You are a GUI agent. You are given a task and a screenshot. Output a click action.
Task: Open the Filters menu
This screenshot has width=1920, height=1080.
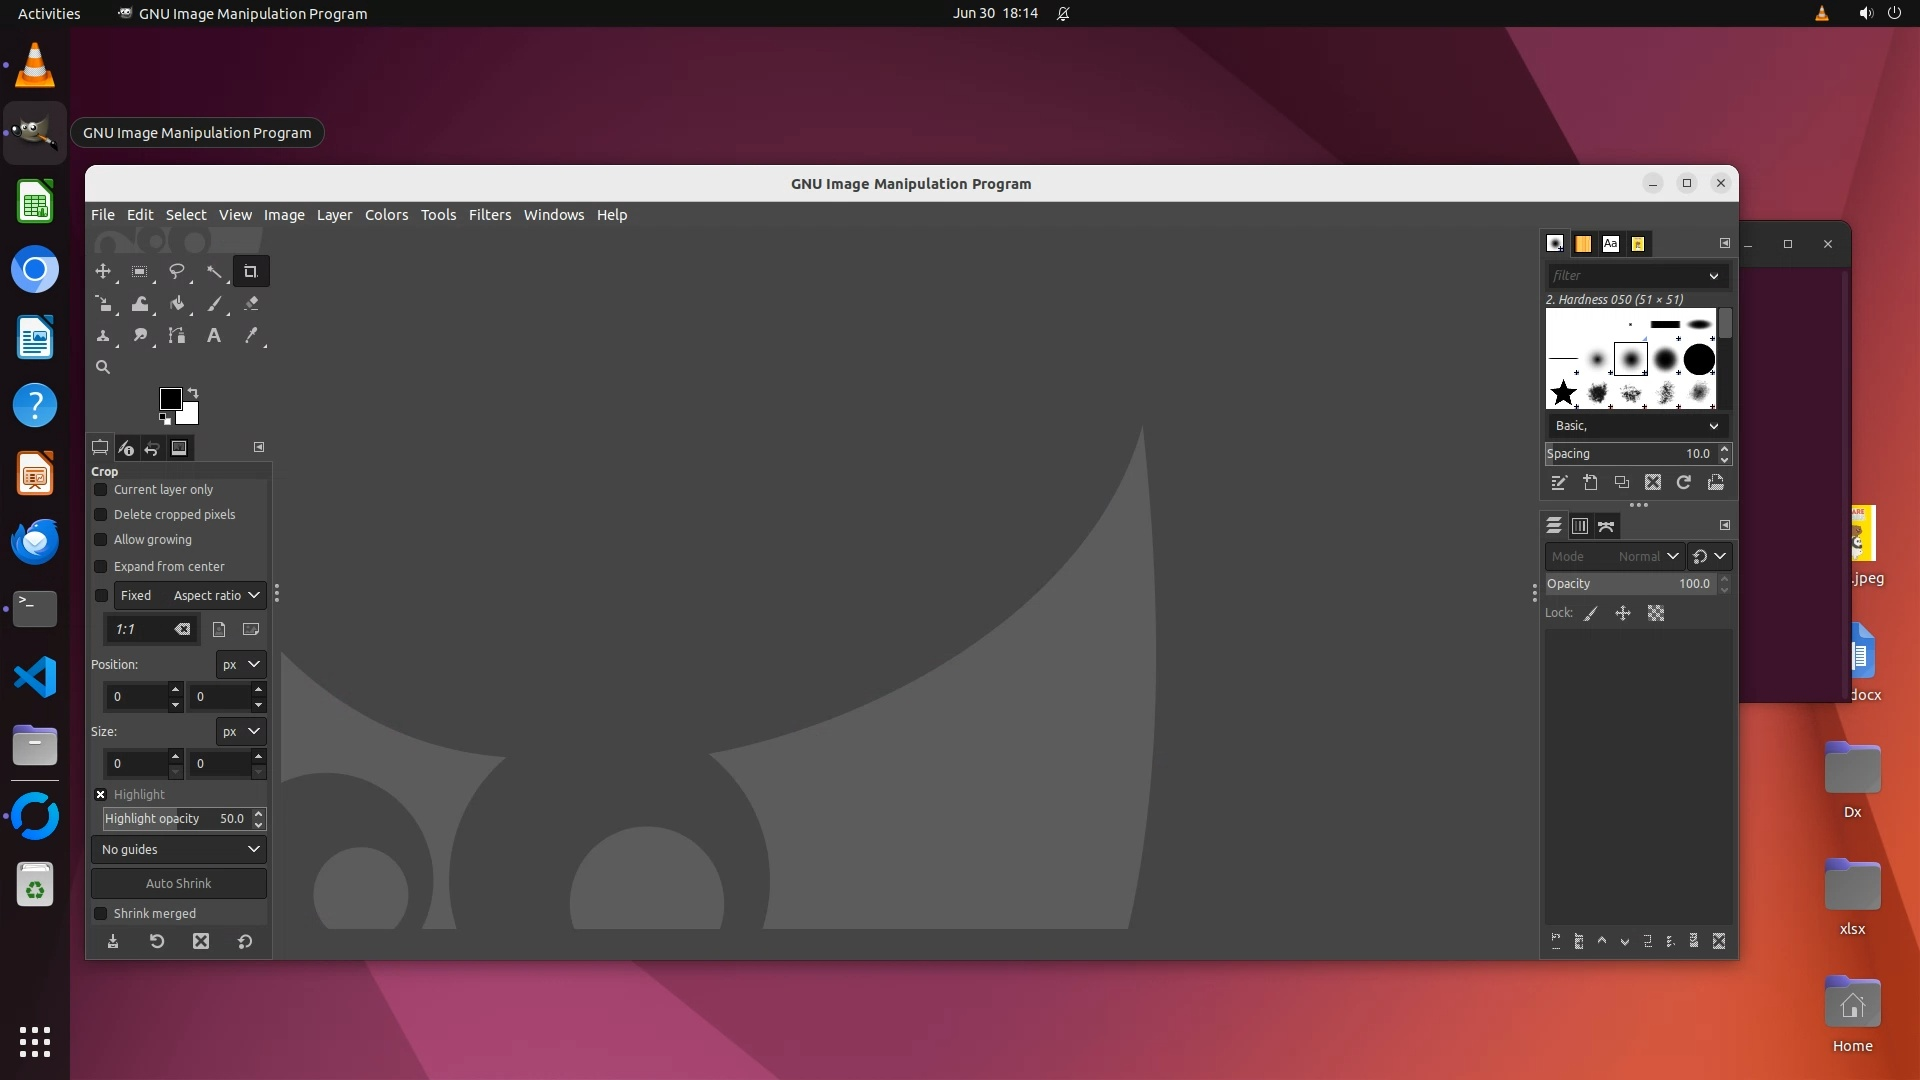489,215
